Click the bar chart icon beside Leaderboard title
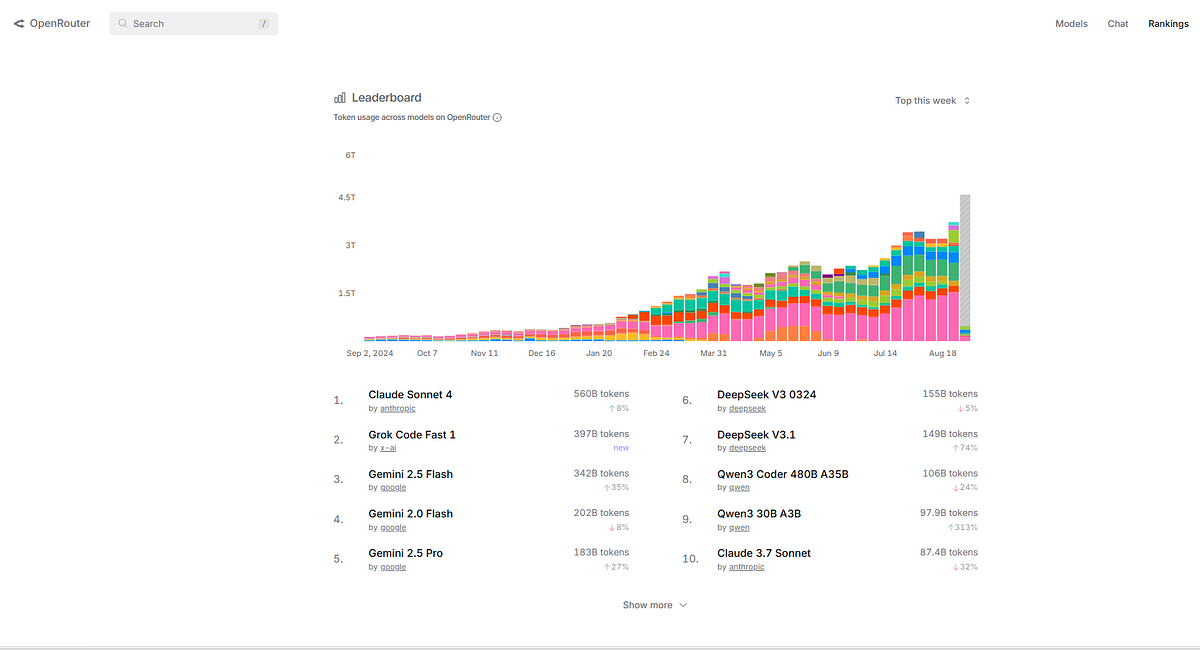Screen dimensions: 1200x650 click(341, 97)
